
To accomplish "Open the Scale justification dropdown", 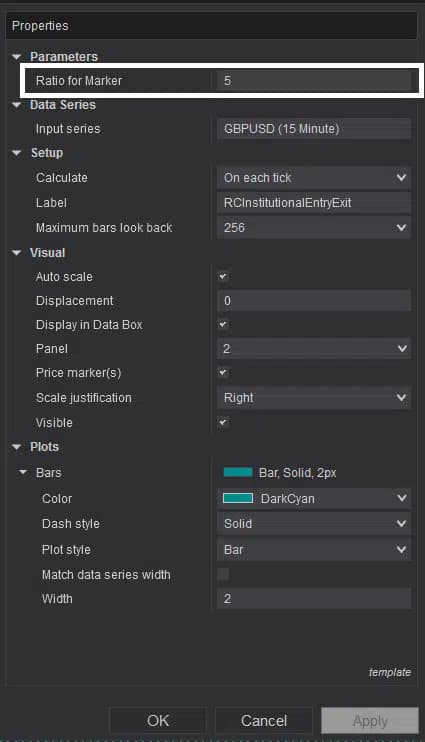I will click(x=314, y=398).
